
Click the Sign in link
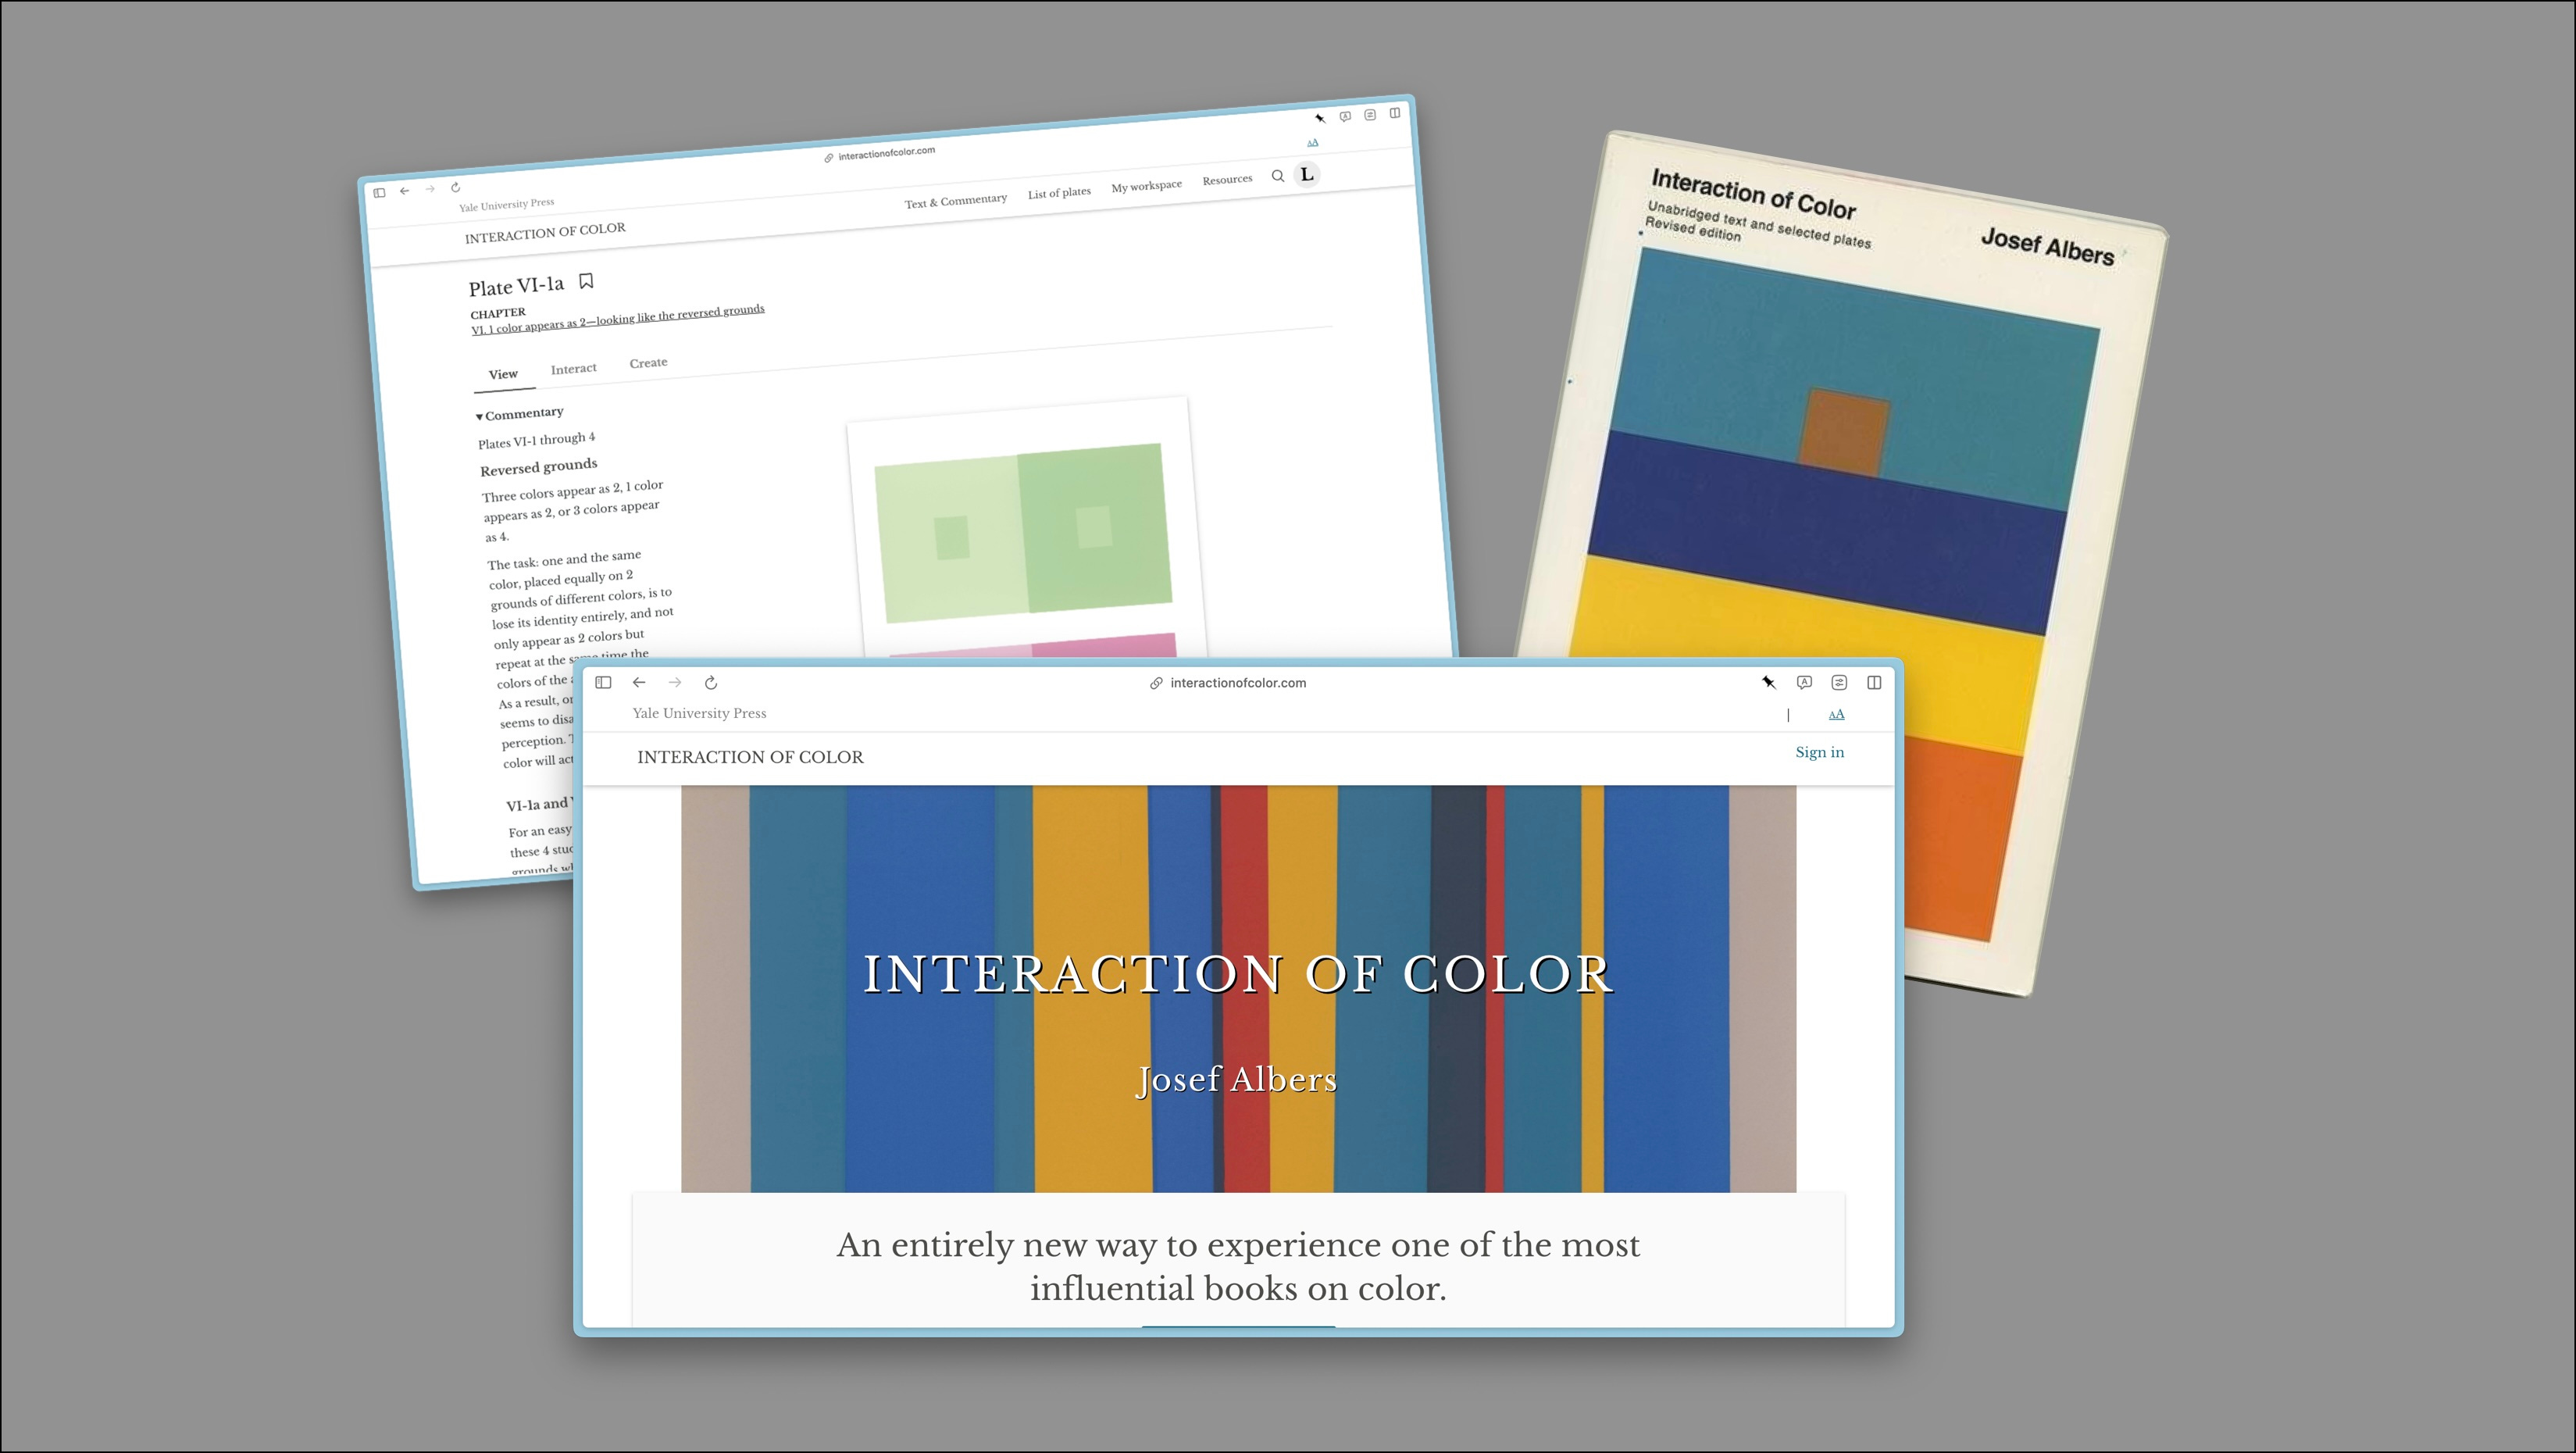1819,752
